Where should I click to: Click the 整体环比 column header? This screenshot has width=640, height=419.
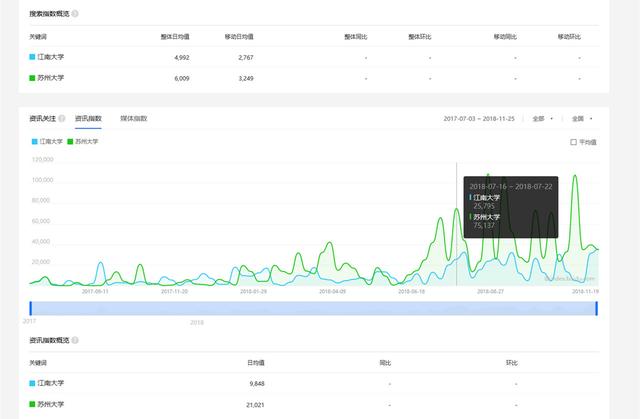pyautogui.click(x=420, y=37)
